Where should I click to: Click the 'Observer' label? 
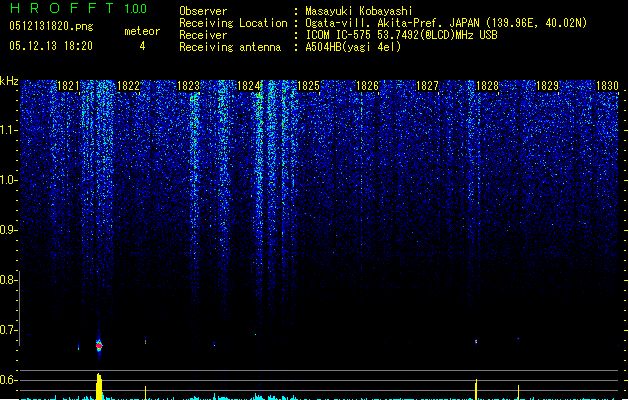[203, 11]
